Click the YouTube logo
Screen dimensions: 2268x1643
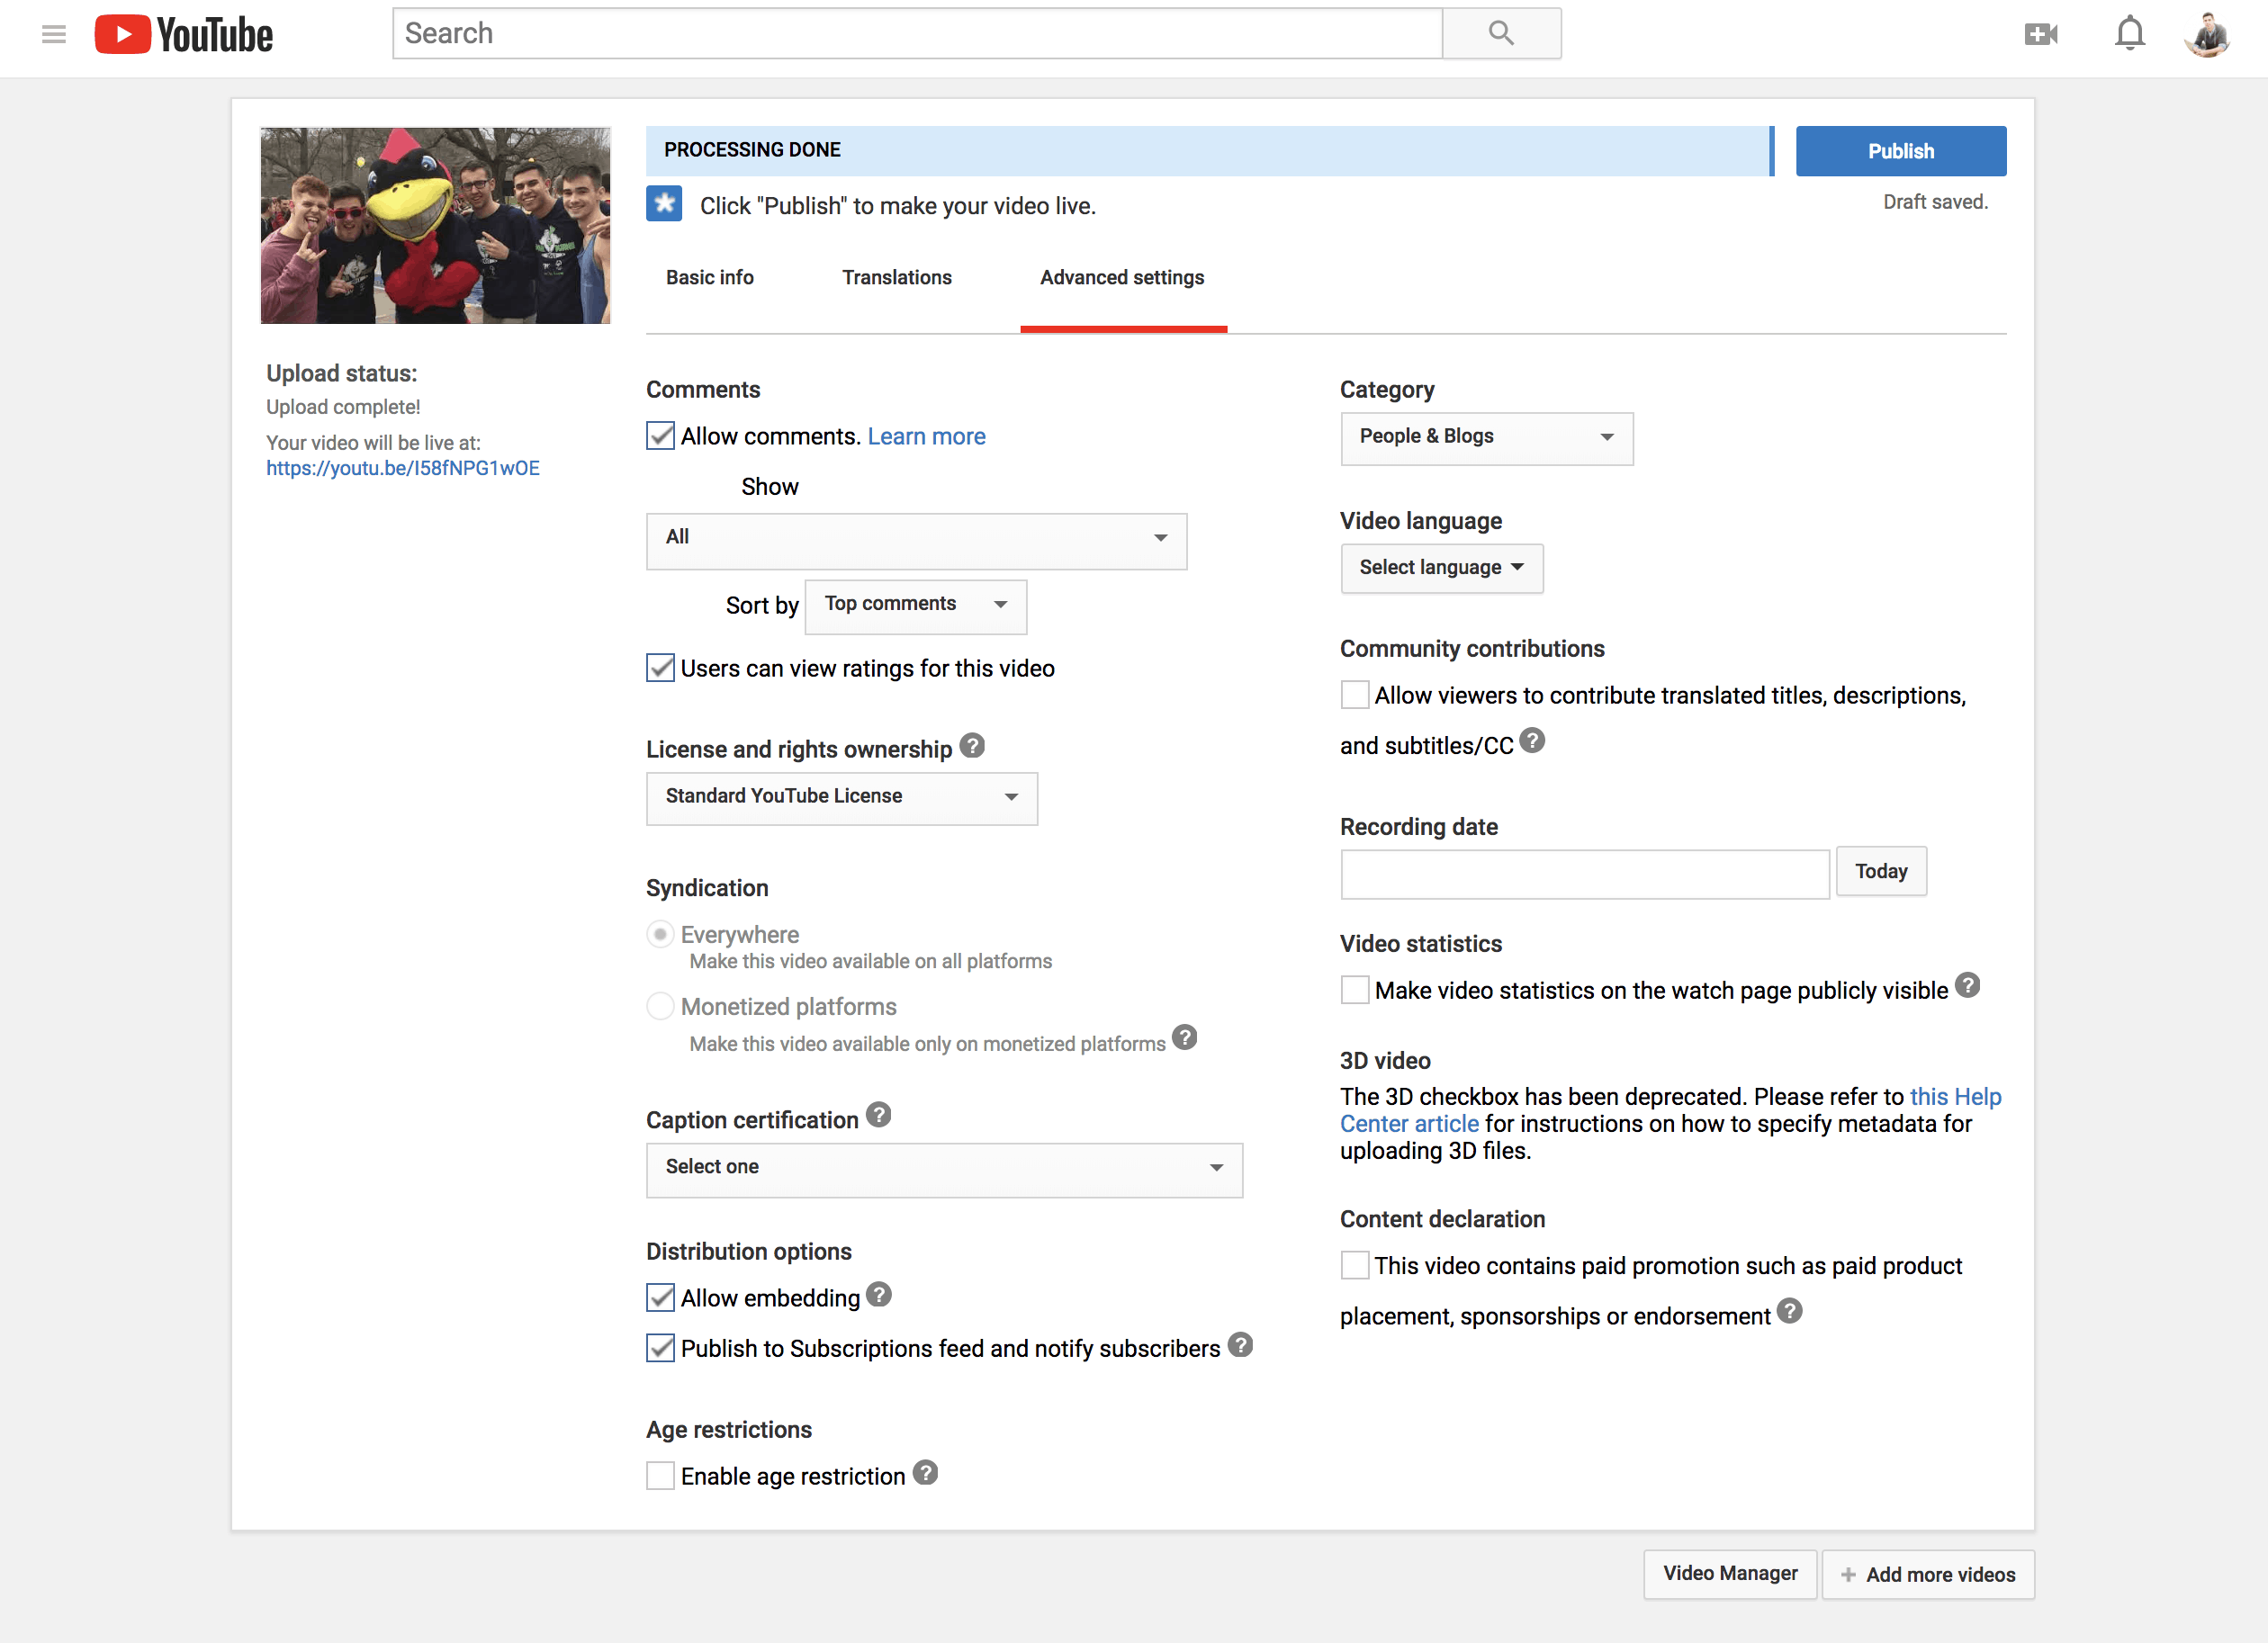(x=184, y=33)
